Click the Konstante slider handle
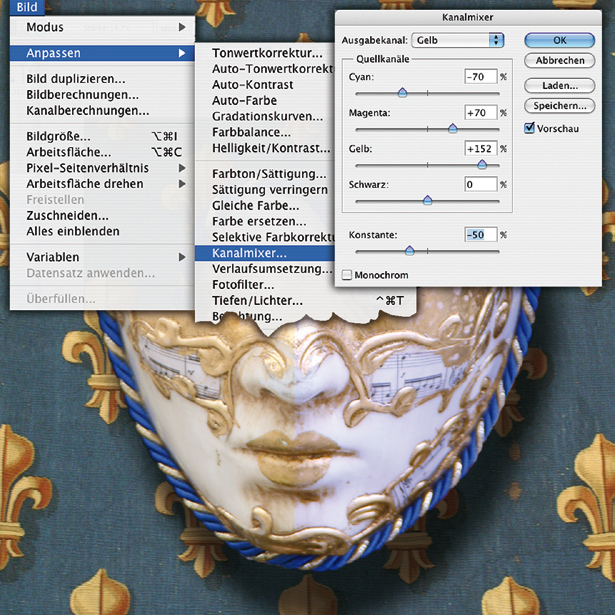This screenshot has height=615, width=615. pyautogui.click(x=409, y=251)
